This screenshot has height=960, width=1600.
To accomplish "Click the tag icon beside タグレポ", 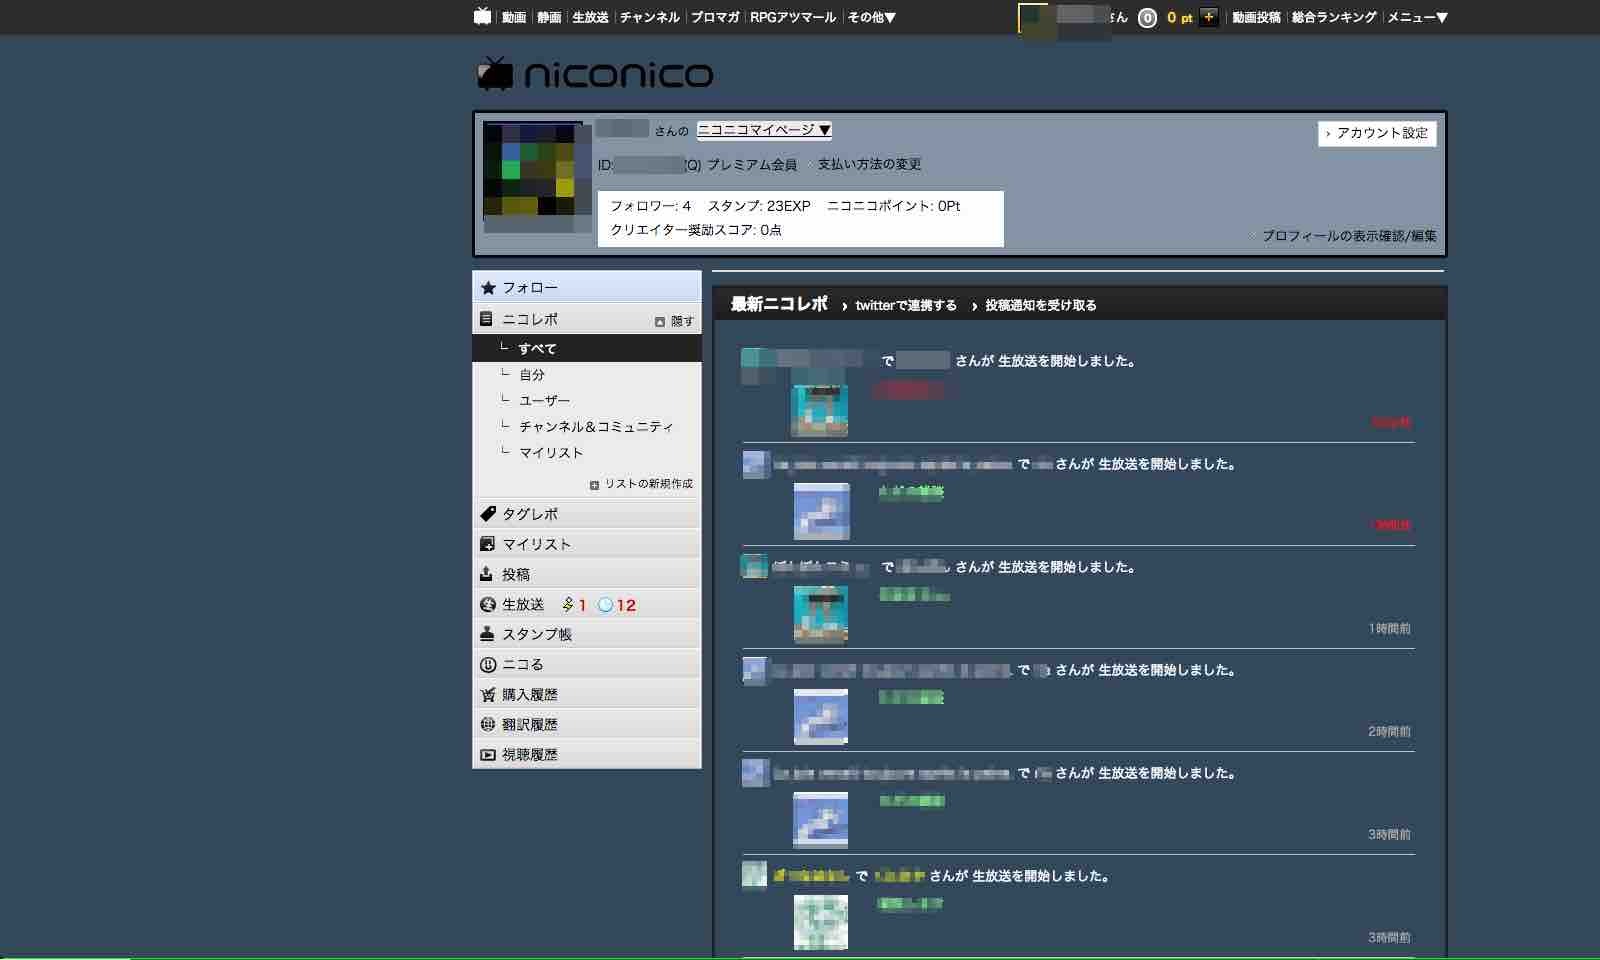I will coord(488,514).
